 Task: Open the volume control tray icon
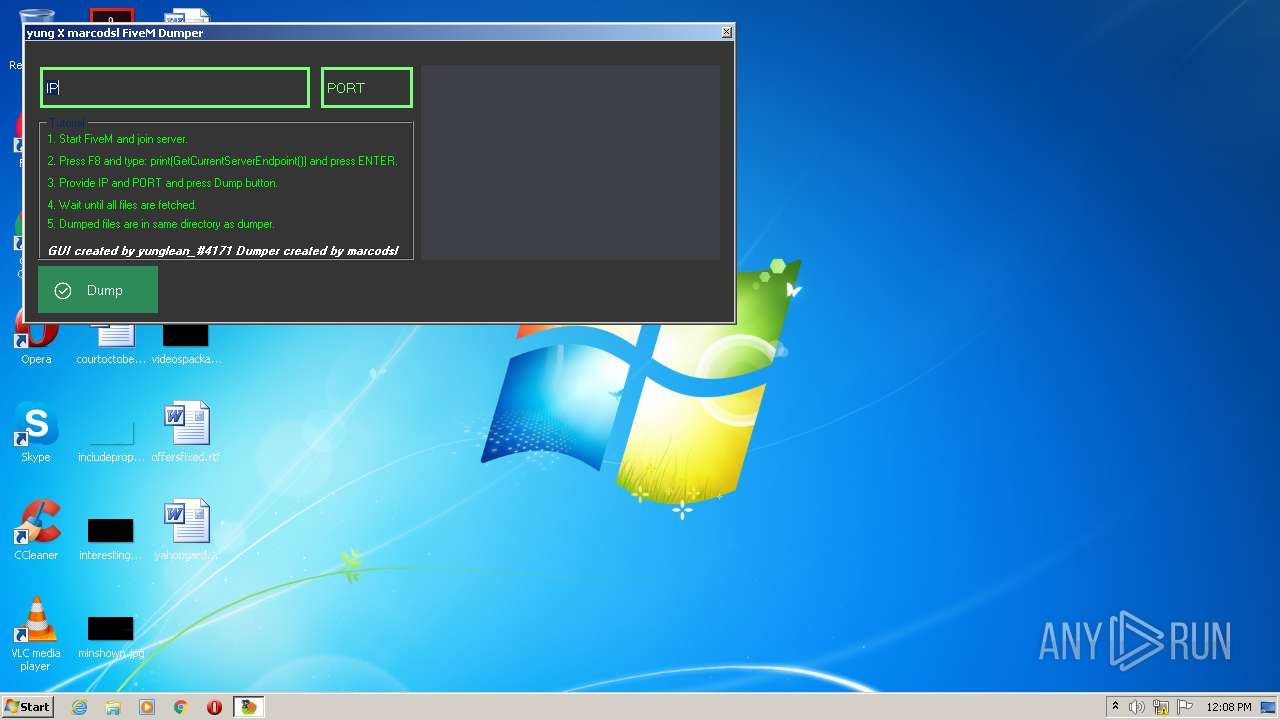pos(1137,707)
